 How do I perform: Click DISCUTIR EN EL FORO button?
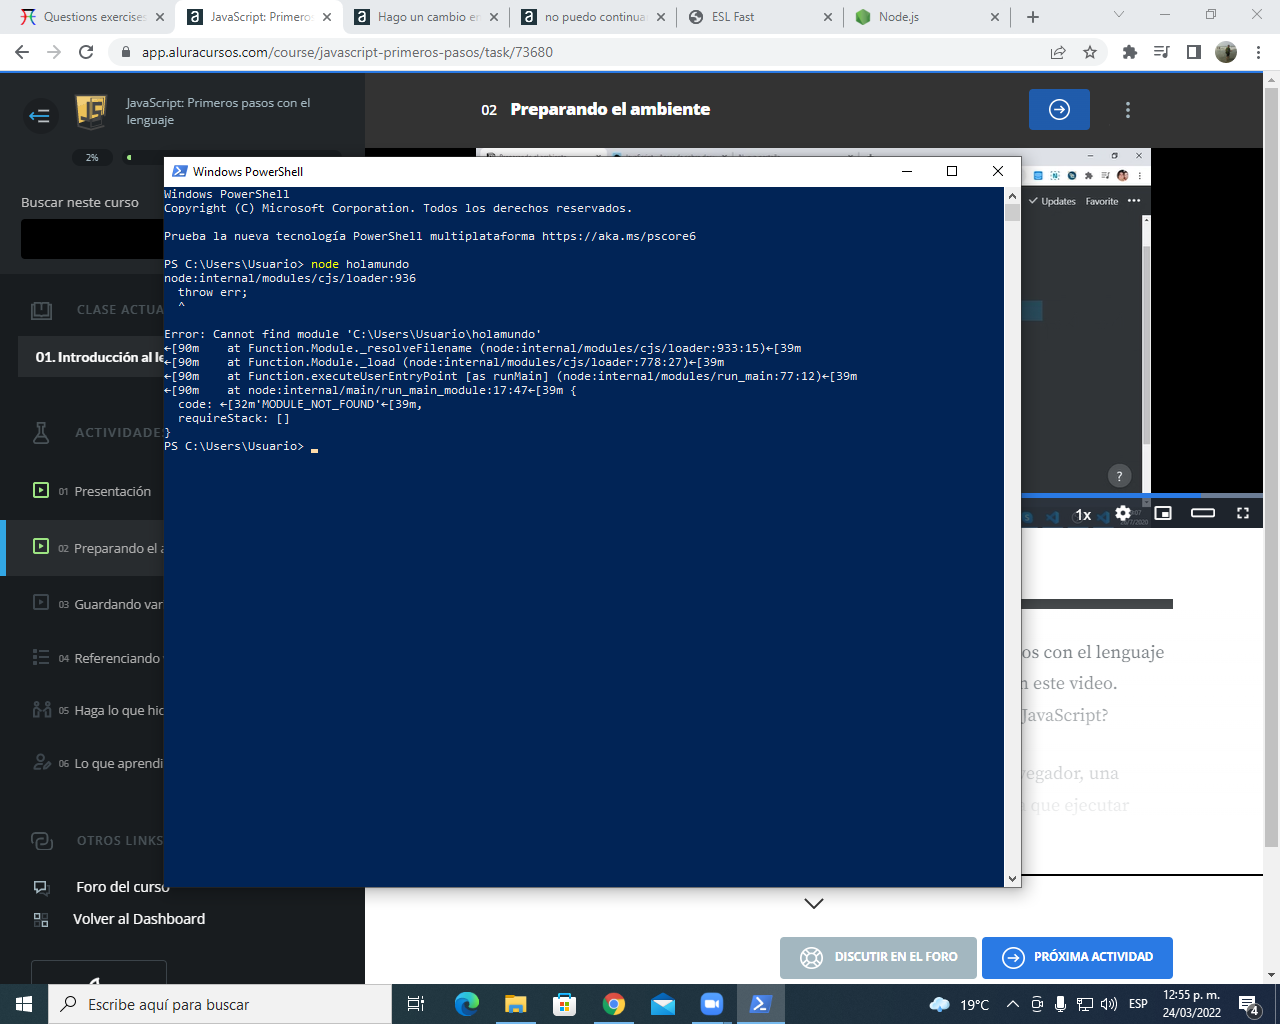point(877,957)
